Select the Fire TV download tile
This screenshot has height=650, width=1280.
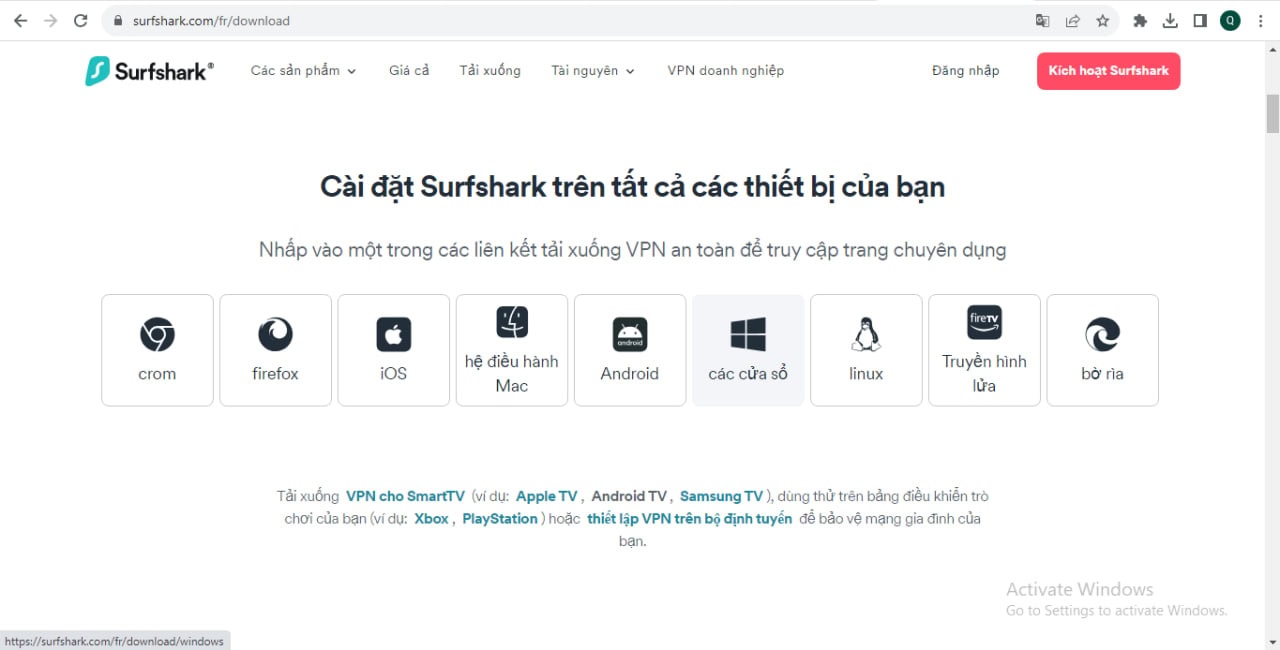coord(984,350)
